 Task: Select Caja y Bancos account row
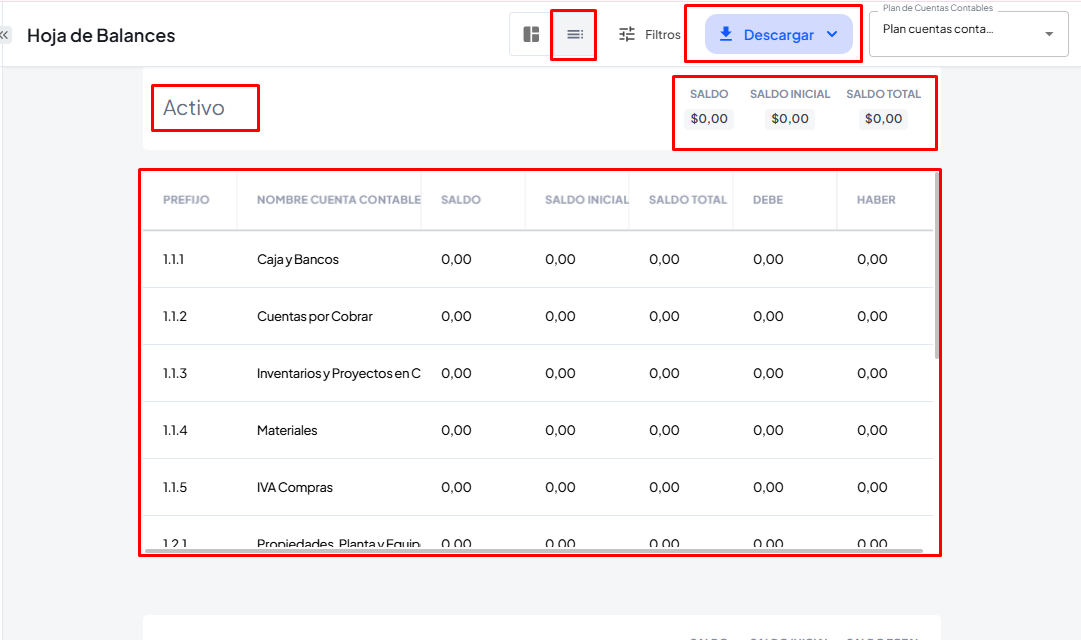pos(538,259)
